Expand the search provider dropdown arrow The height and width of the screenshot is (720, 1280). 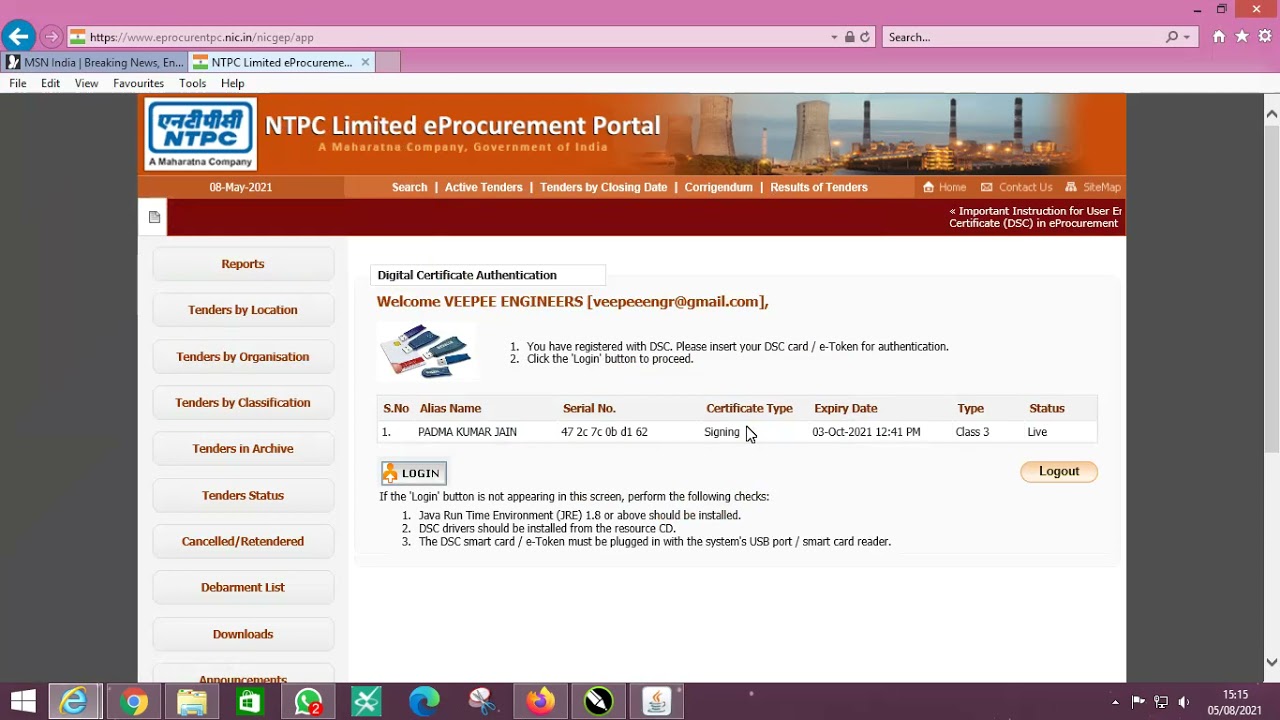[x=1187, y=37]
